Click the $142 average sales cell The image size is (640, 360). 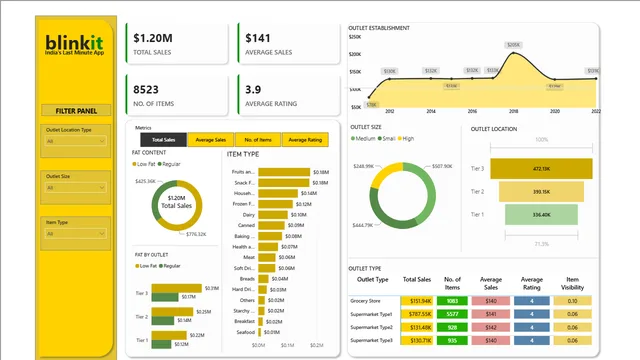tap(491, 327)
